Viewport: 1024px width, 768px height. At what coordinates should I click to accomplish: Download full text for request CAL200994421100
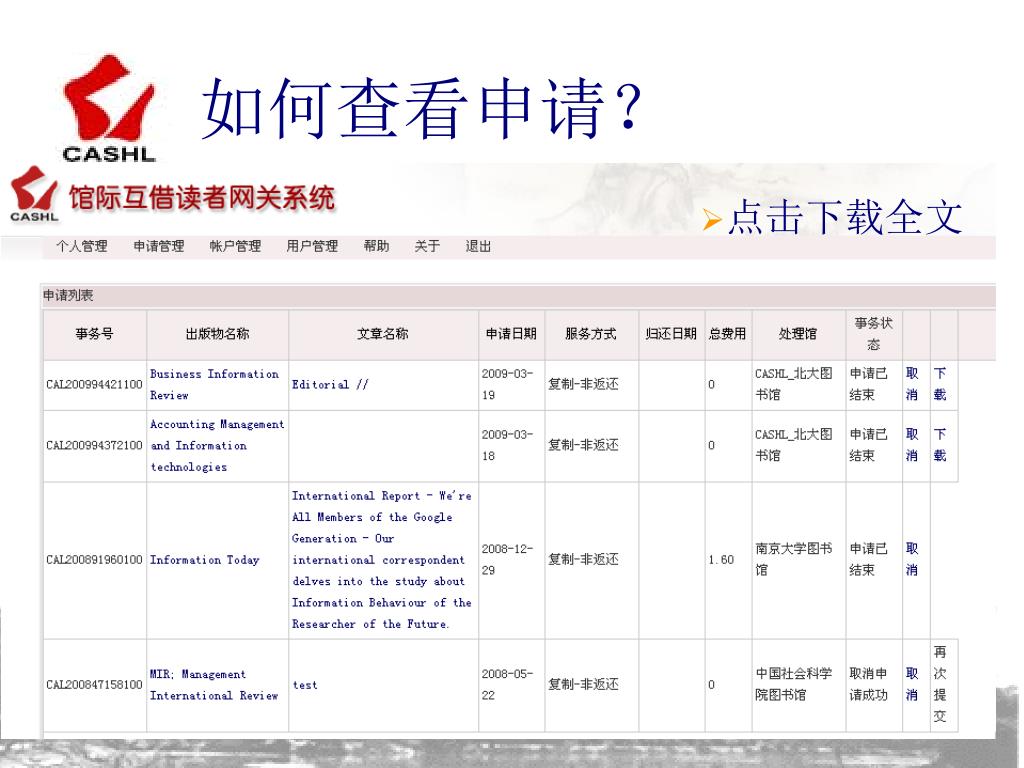click(x=940, y=384)
